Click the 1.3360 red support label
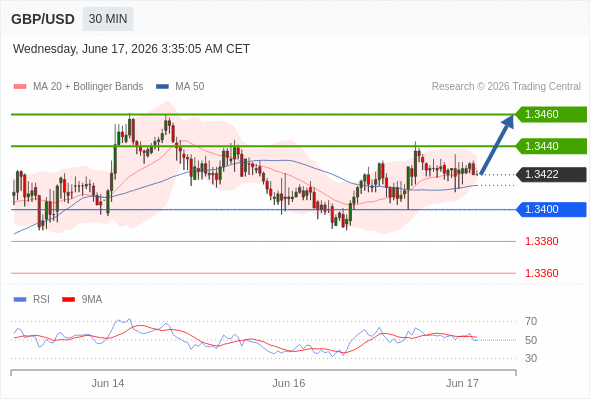This screenshot has height=400, width=590. pos(541,273)
